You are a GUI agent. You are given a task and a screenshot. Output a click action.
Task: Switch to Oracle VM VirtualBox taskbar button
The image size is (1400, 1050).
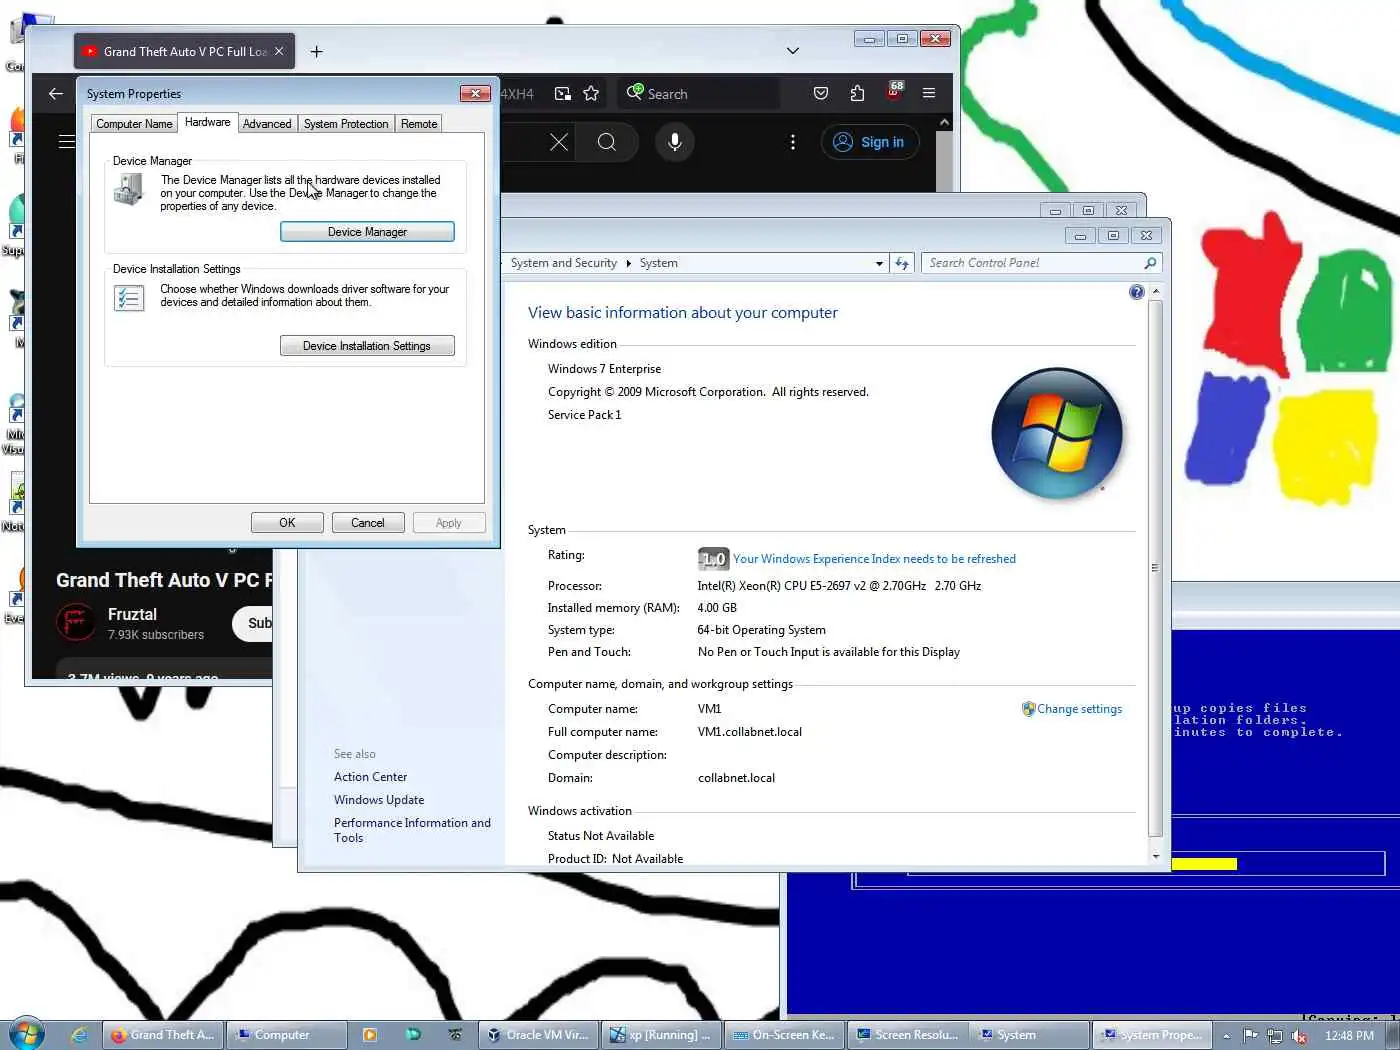(x=538, y=1035)
